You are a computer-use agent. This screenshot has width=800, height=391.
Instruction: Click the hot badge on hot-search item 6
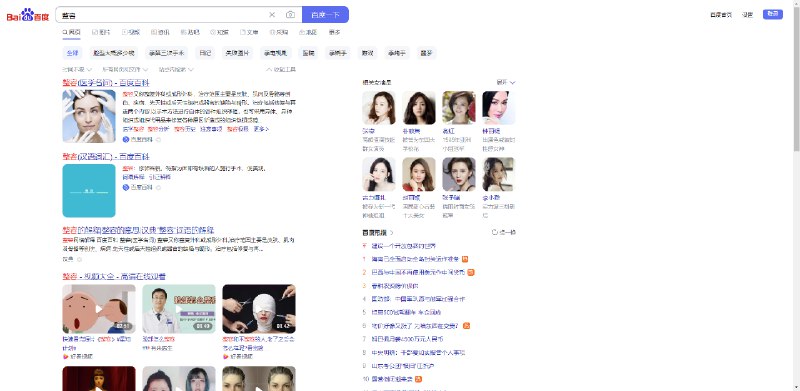pyautogui.click(x=466, y=326)
